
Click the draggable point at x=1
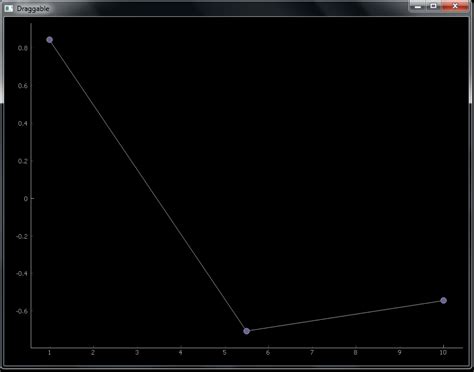[50, 40]
